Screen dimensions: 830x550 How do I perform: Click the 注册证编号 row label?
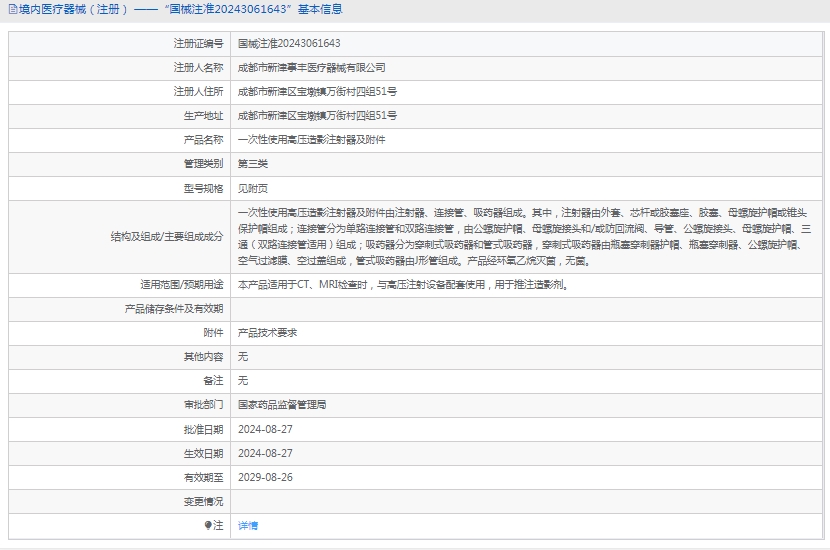click(198, 44)
